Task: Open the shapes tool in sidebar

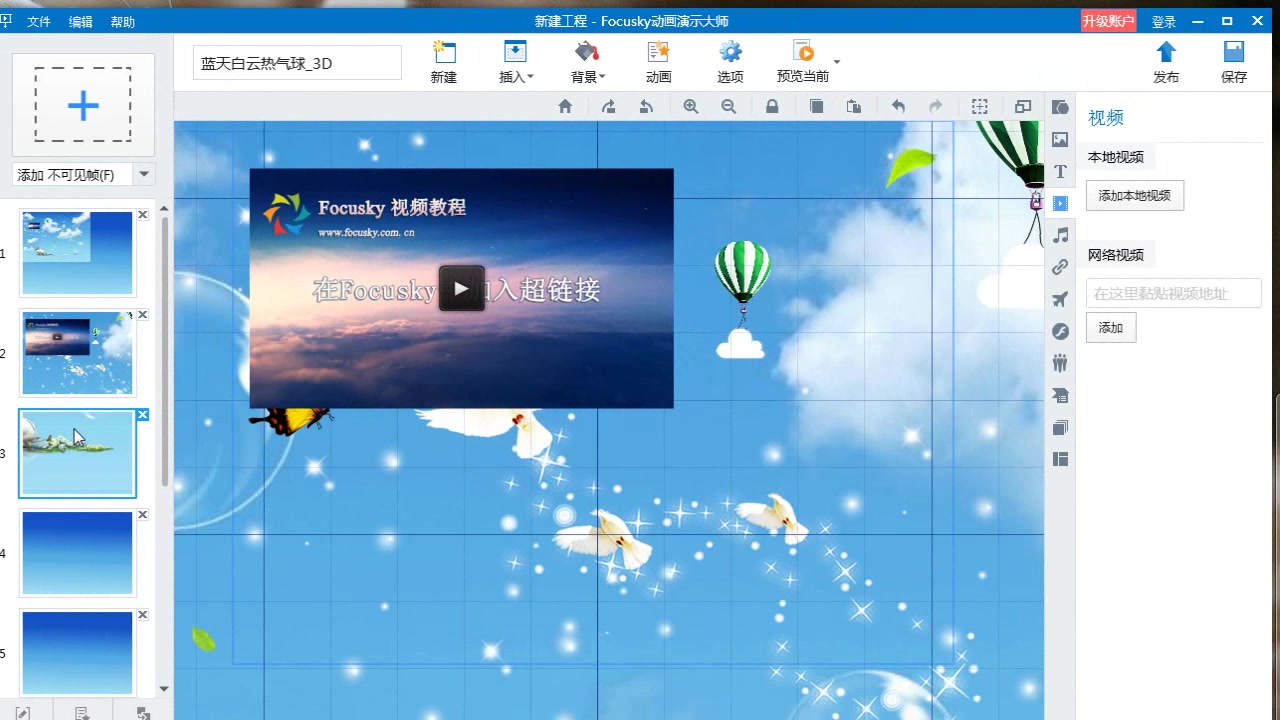Action: pos(1061,108)
